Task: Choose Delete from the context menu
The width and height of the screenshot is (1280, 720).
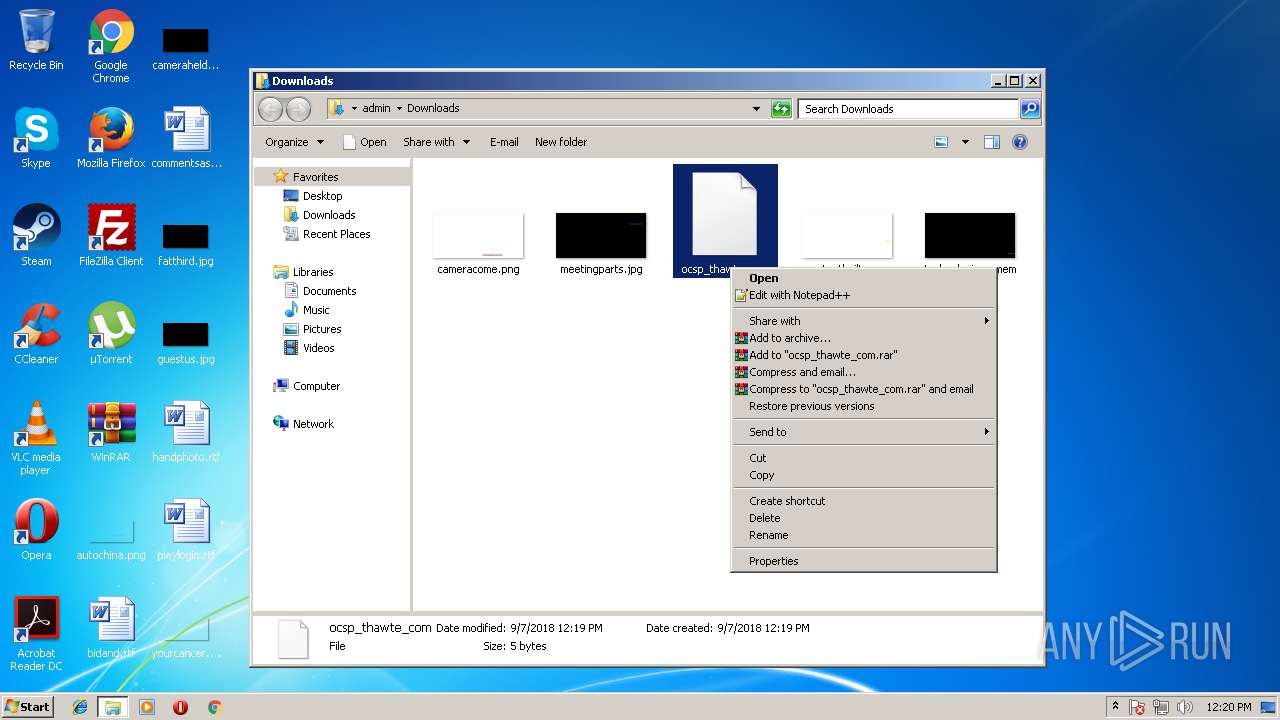Action: pos(864,518)
